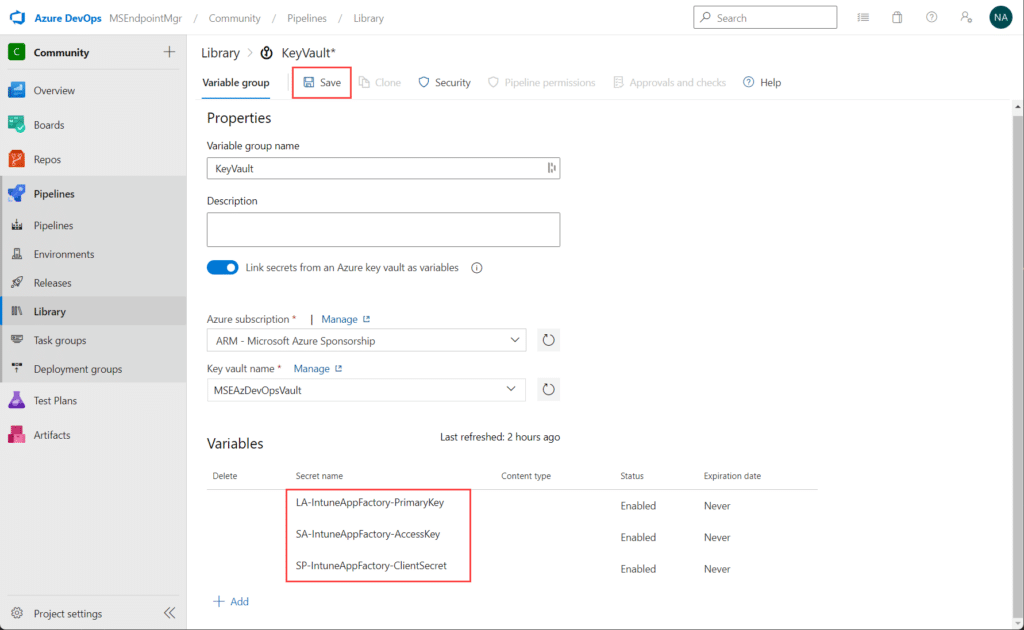Screen dimensions: 1024x630
Task: Save the variable group
Action: coord(322,82)
